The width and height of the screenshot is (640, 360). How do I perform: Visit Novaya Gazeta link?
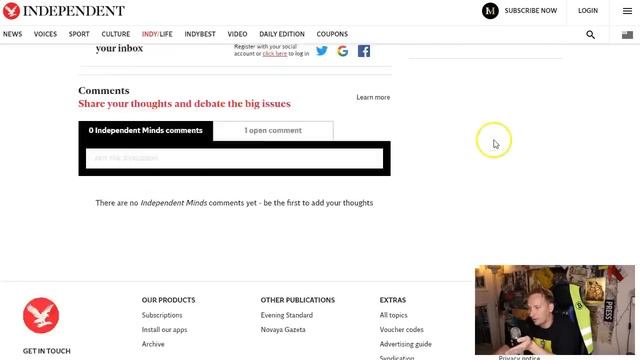coord(283,330)
